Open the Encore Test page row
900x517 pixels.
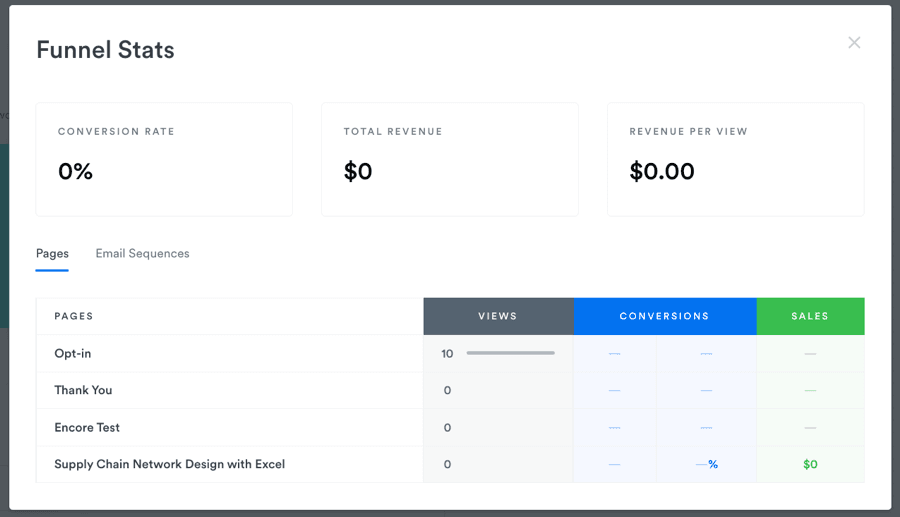[87, 427]
